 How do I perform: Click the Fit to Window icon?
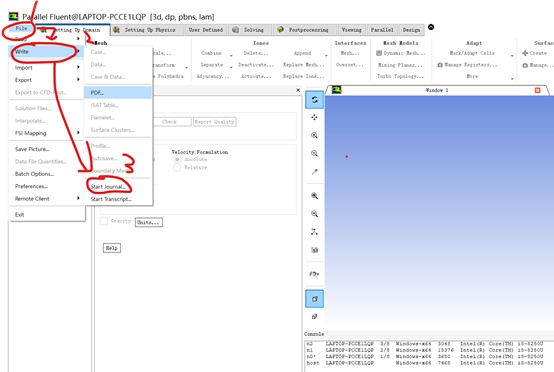click(314, 196)
